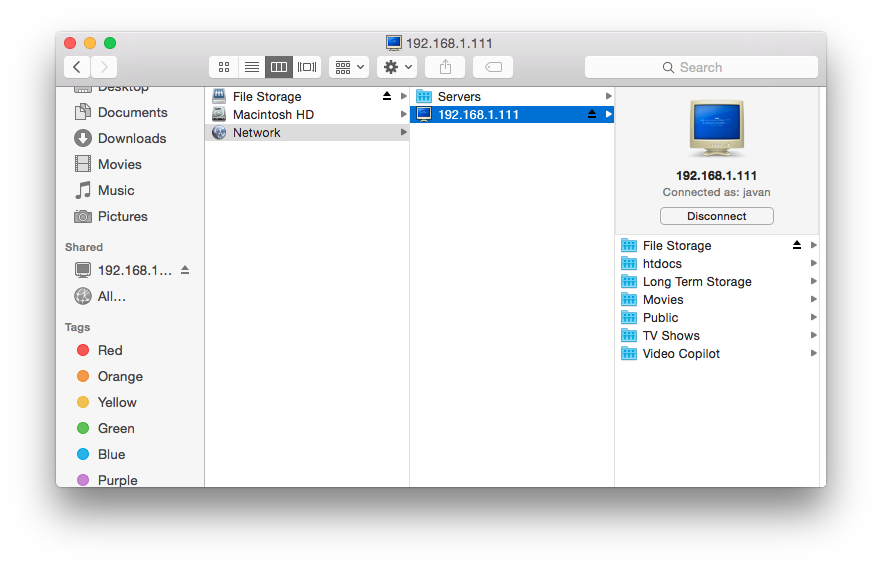Viewport: 882px width, 567px height.
Task: Expand Public folder arrow
Action: pyautogui.click(x=813, y=317)
